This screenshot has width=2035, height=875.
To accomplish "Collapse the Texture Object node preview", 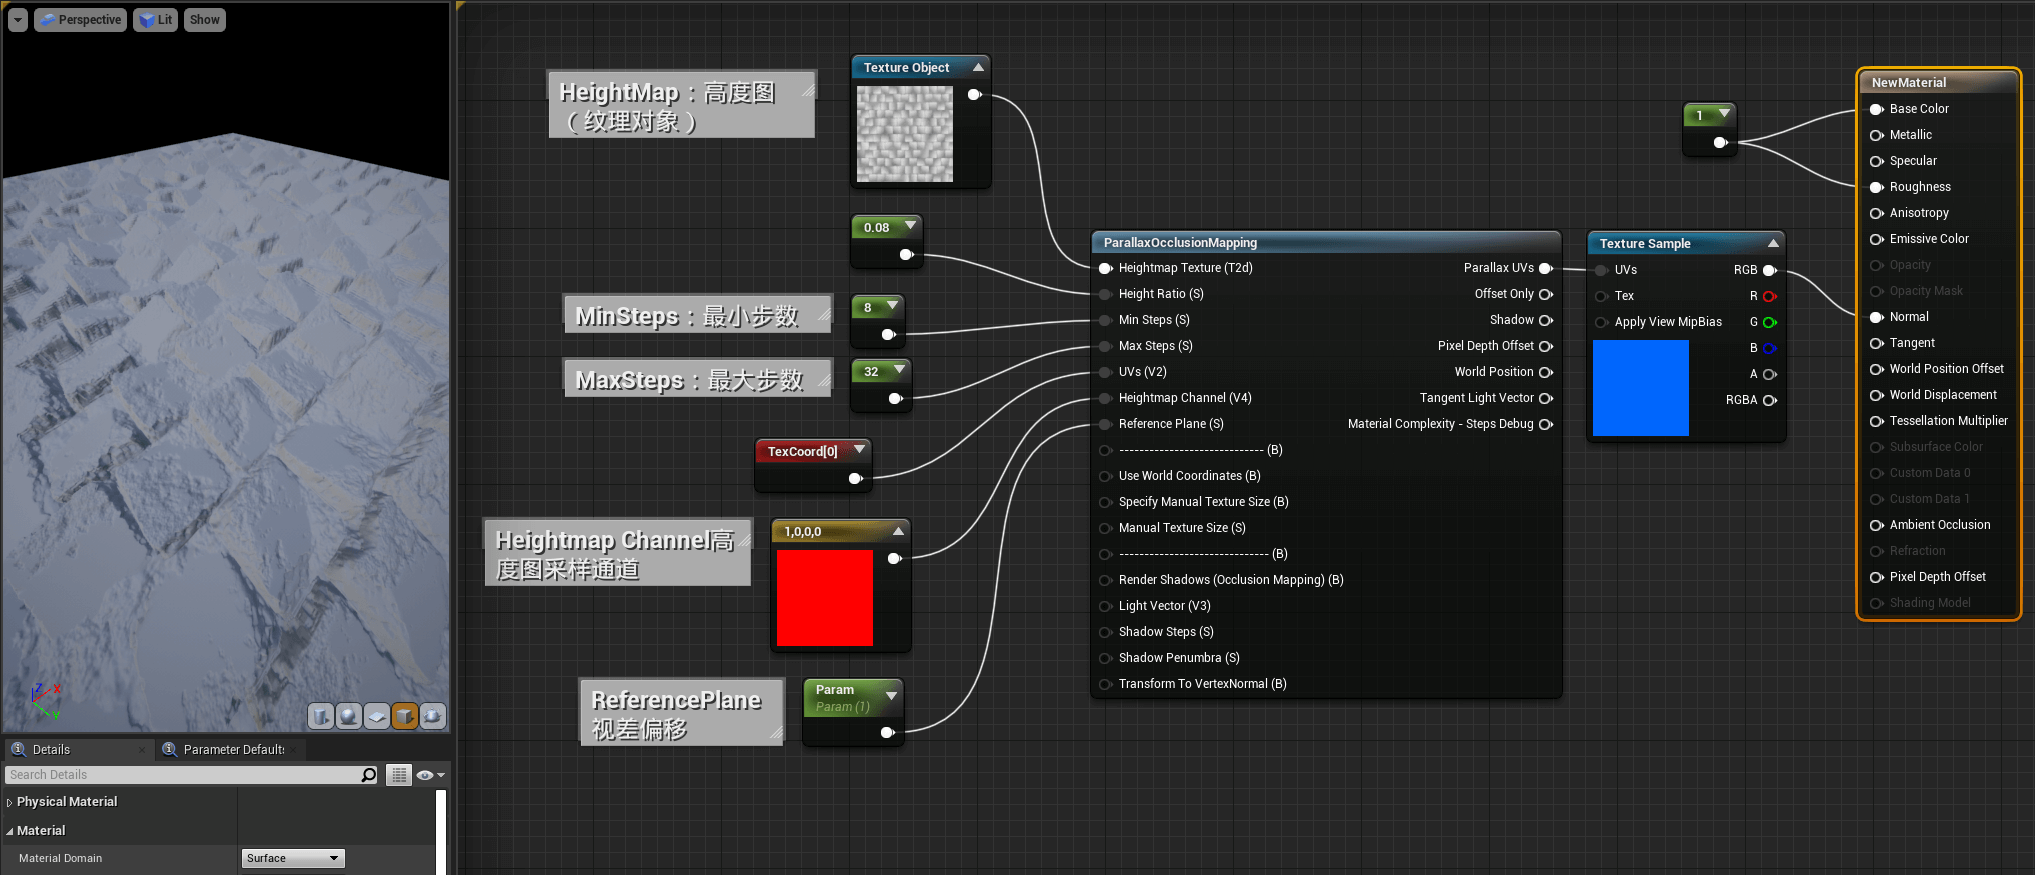I will 978,67.
